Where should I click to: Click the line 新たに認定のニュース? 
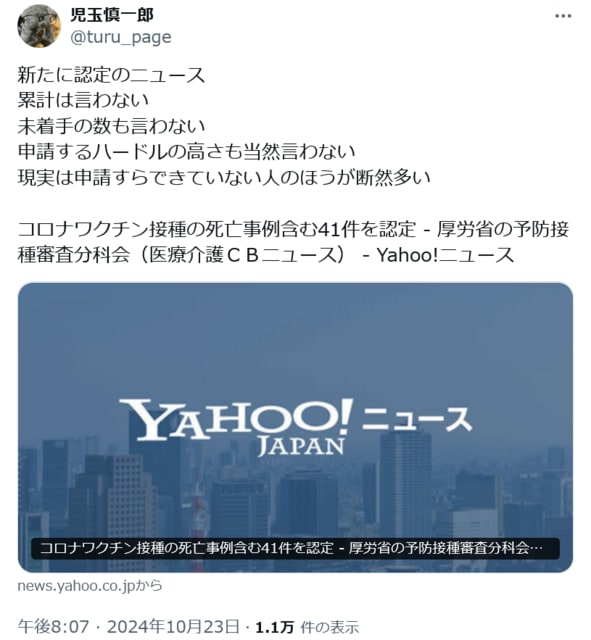click(111, 75)
